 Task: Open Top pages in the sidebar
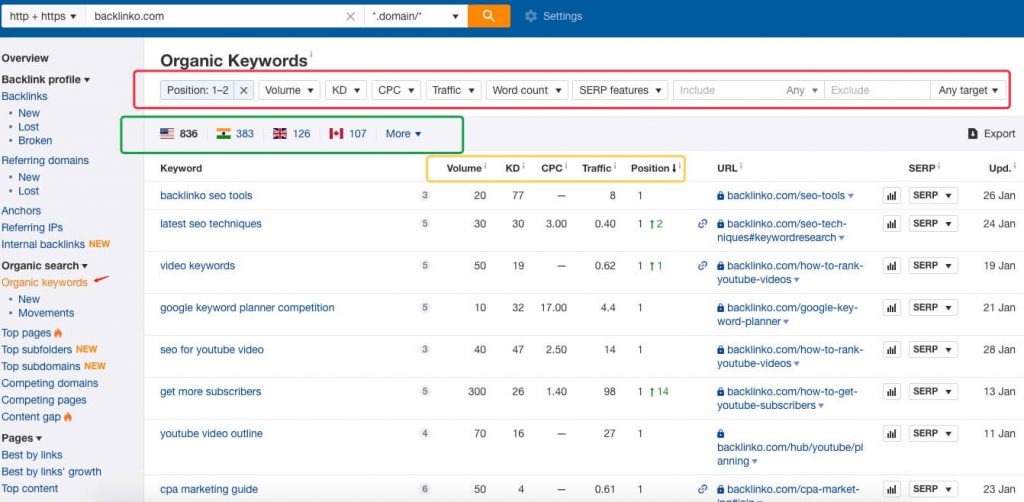point(26,333)
